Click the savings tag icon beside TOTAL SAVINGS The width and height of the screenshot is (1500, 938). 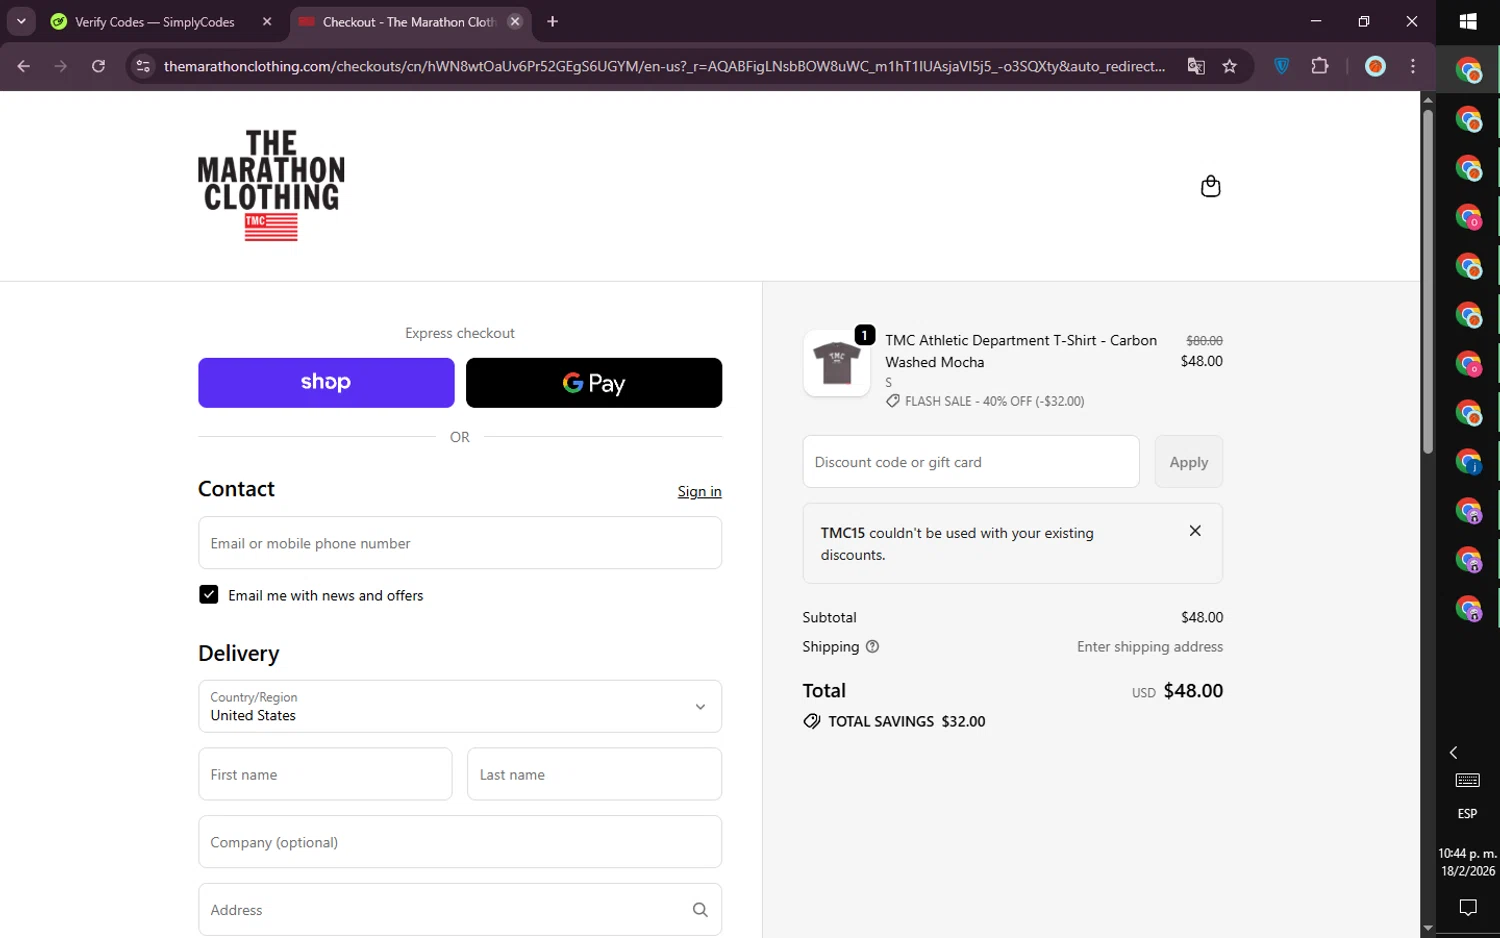(x=812, y=721)
